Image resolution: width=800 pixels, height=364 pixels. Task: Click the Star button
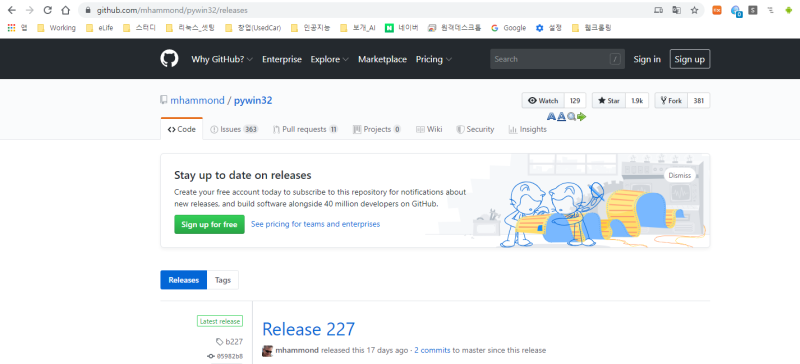(609, 101)
